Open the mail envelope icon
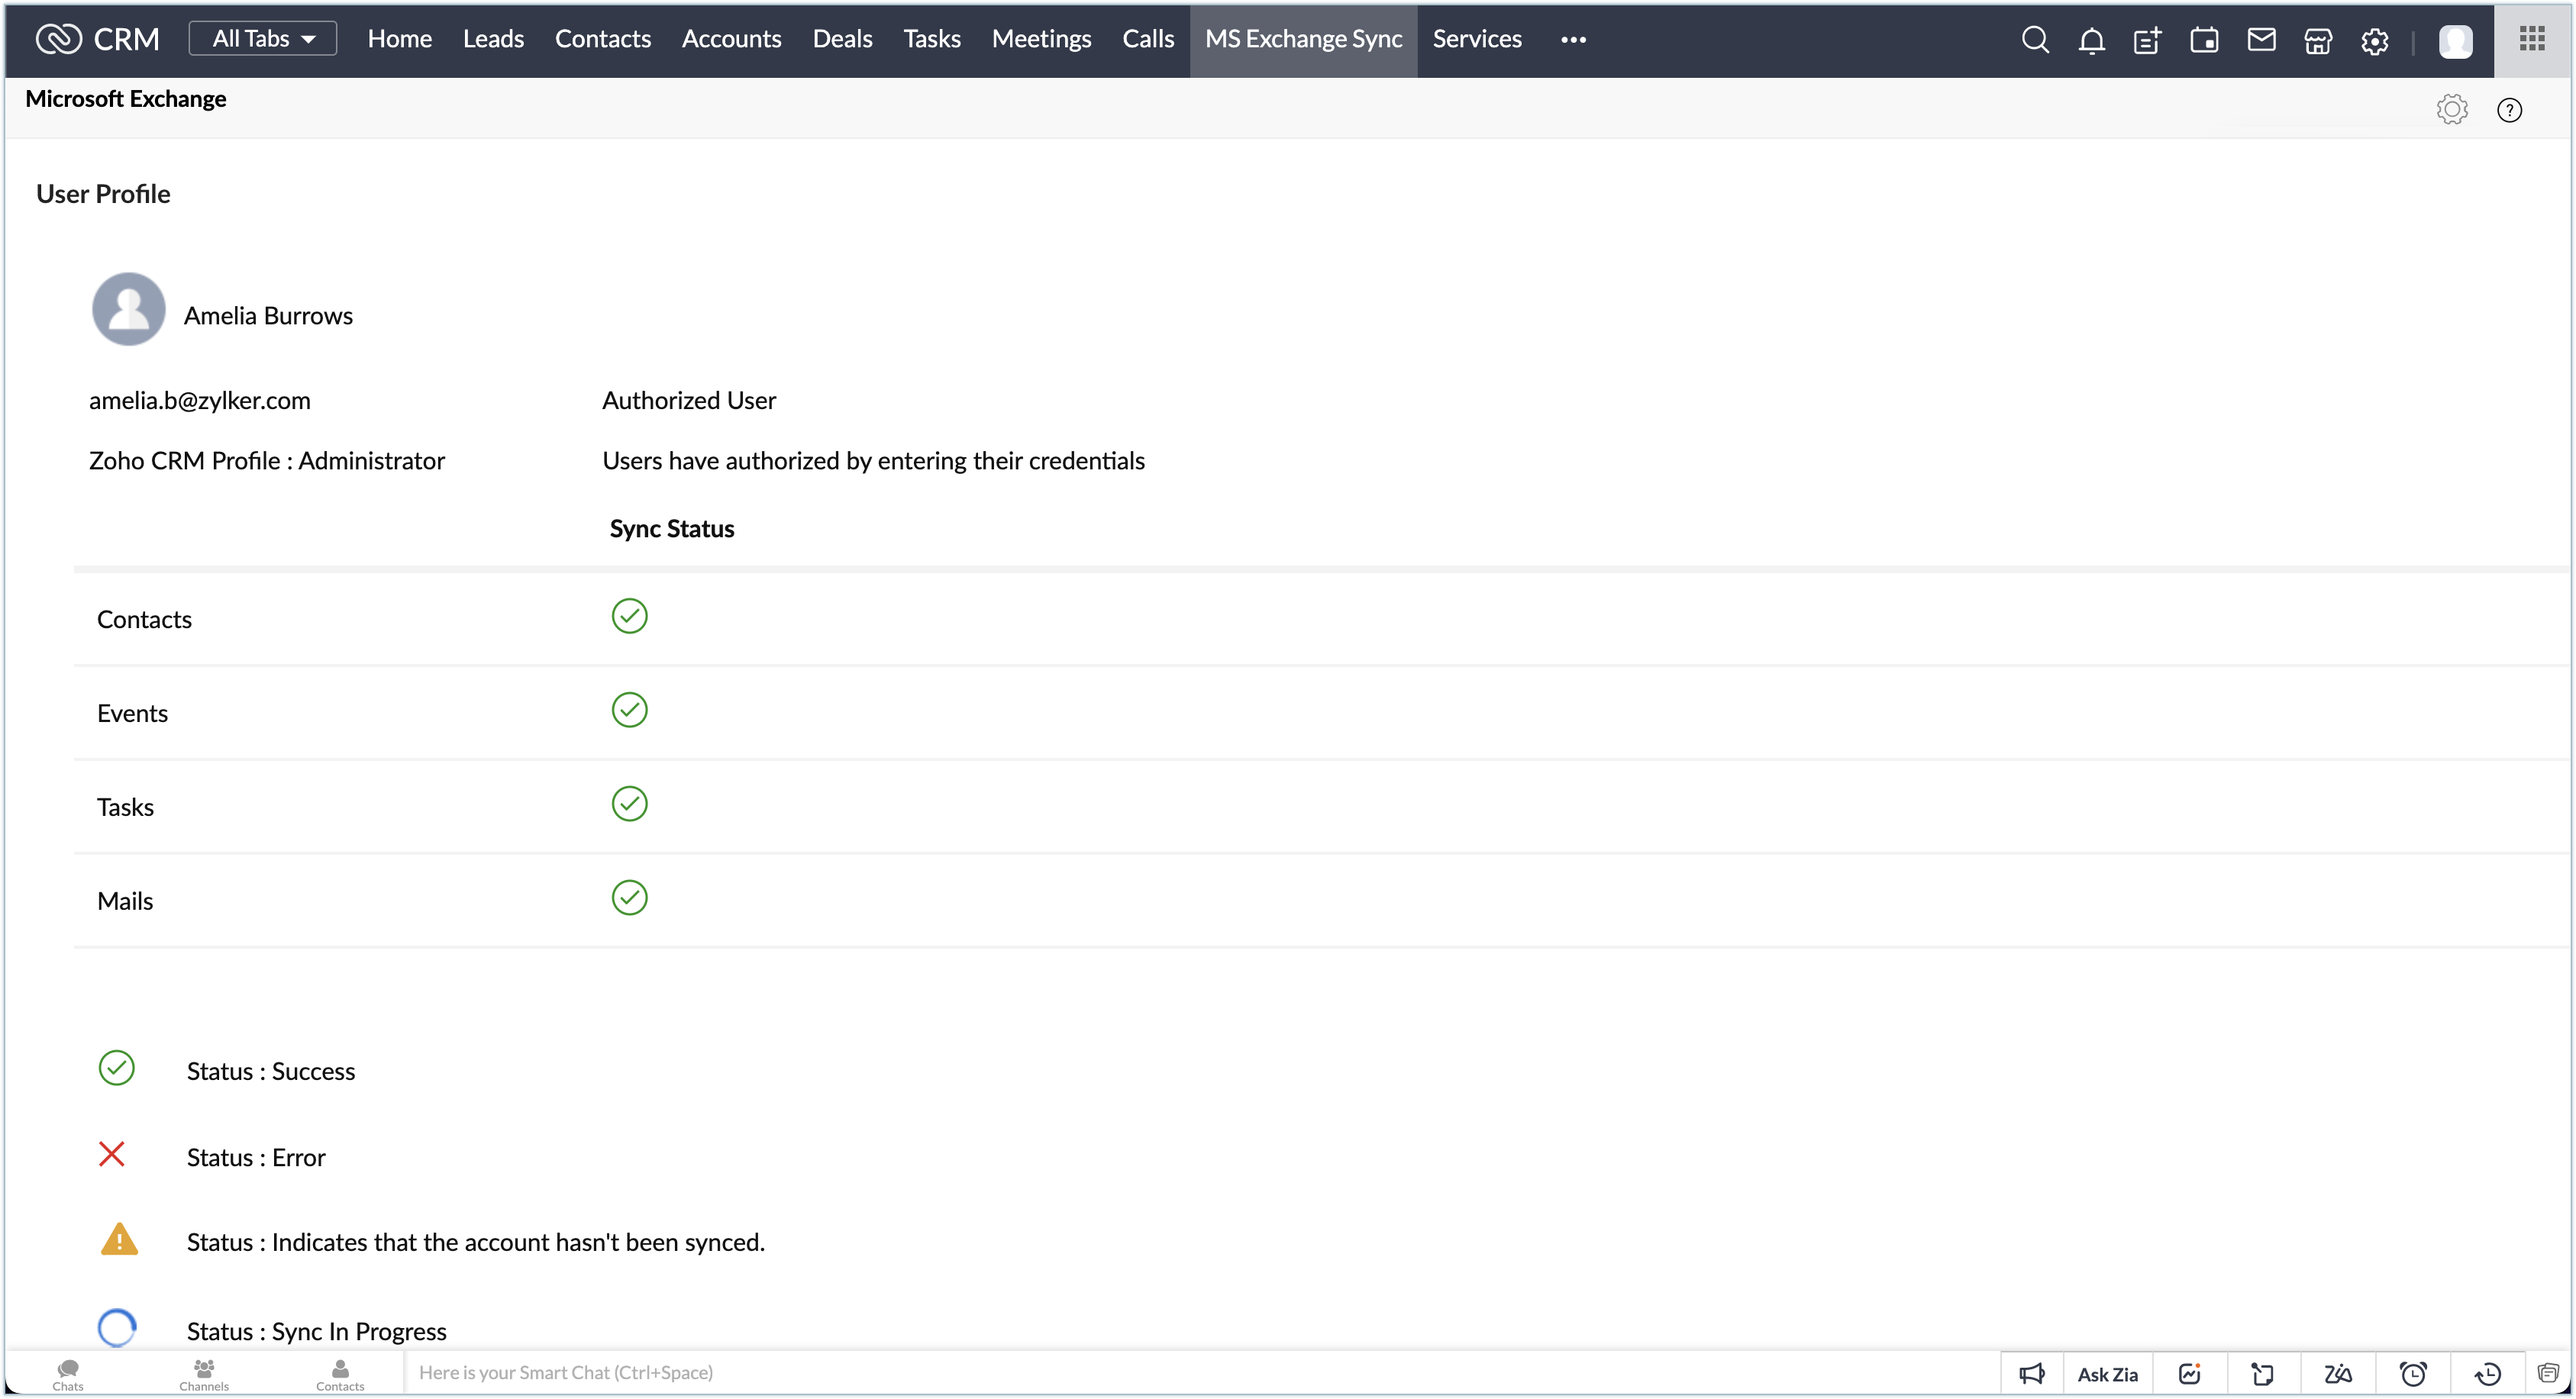 (2261, 40)
